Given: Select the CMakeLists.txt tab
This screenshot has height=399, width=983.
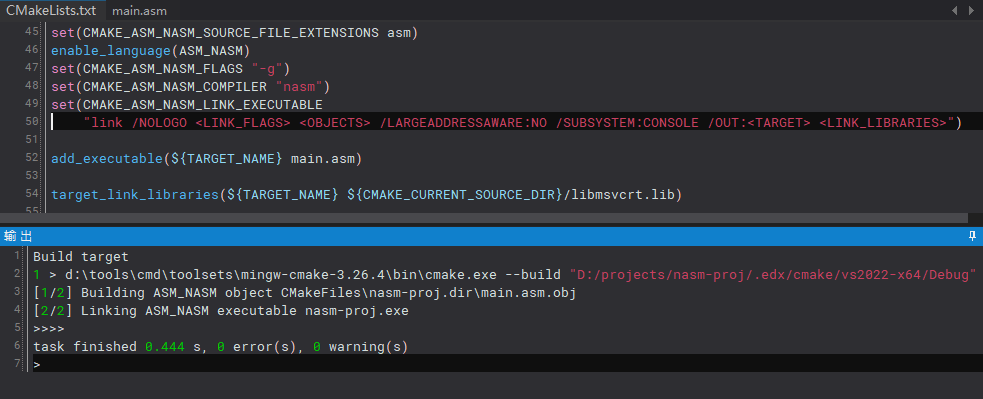Looking at the screenshot, I should tap(51, 10).
